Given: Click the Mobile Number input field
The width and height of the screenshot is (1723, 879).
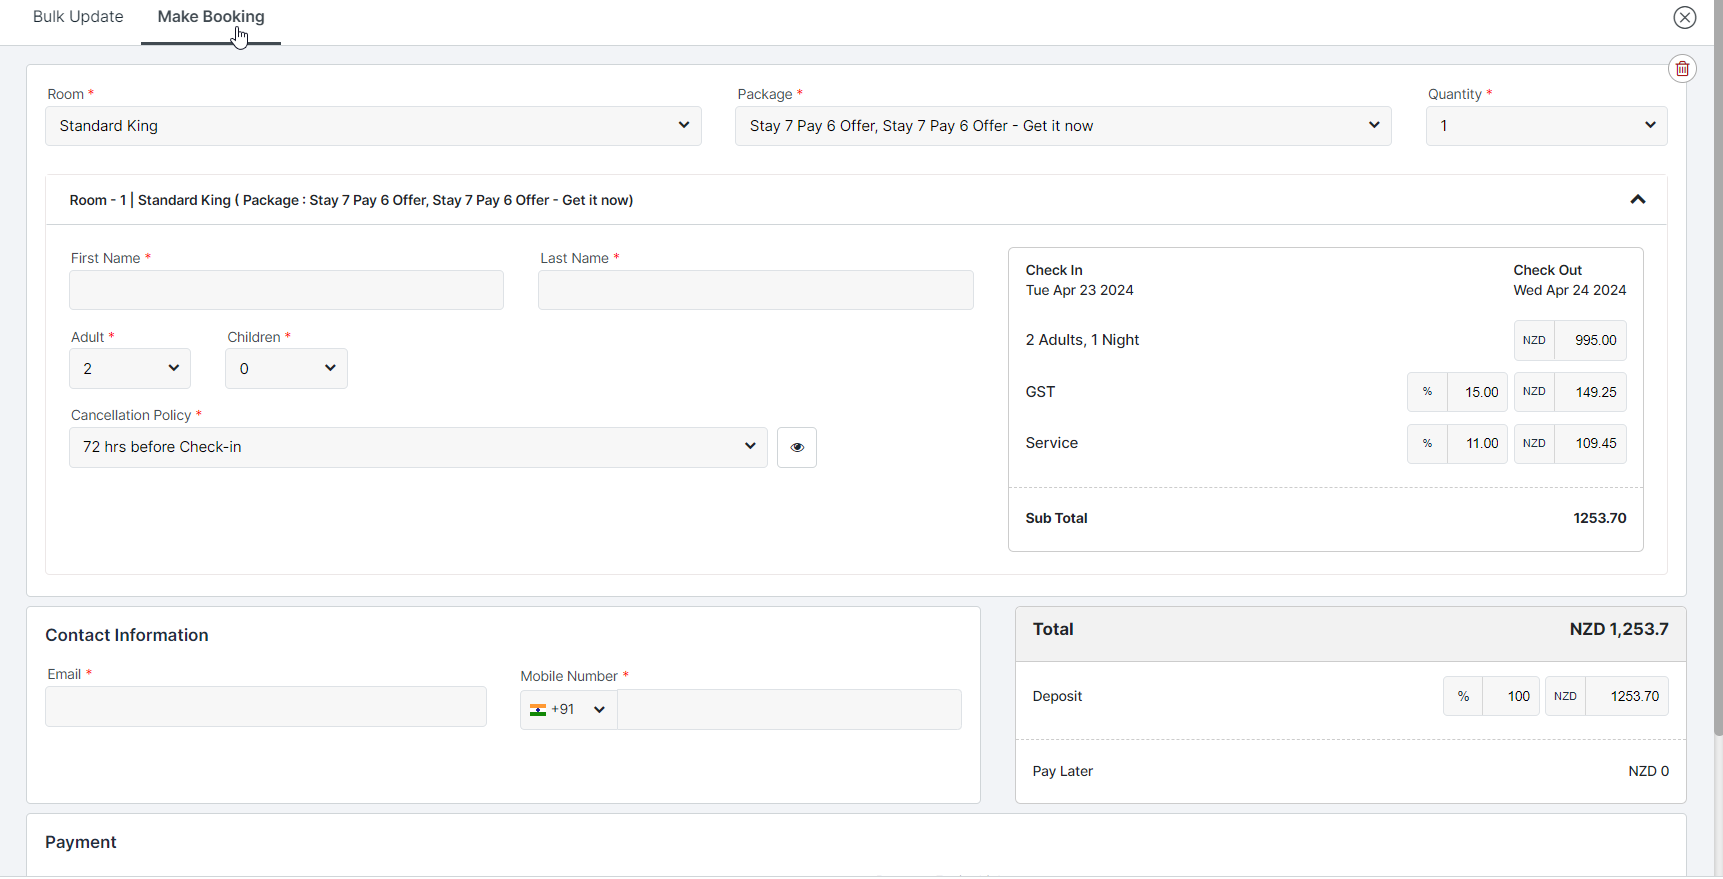Looking at the screenshot, I should [788, 710].
